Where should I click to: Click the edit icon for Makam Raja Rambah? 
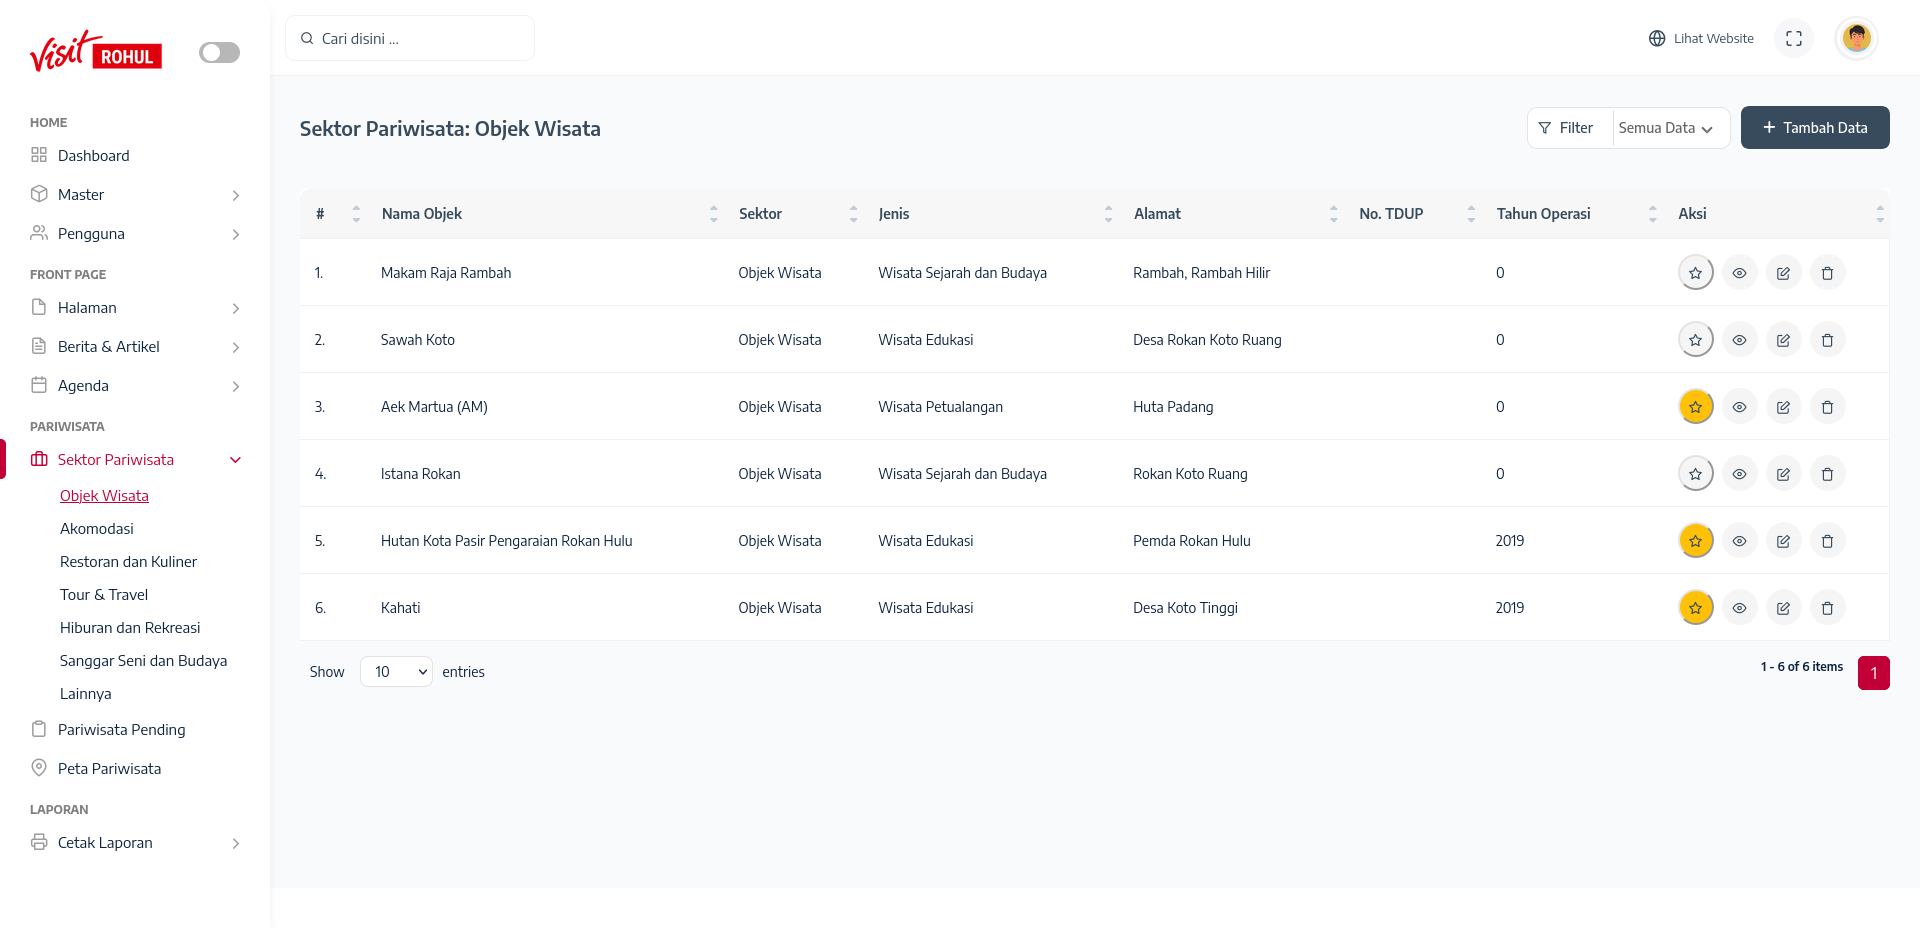coord(1783,273)
